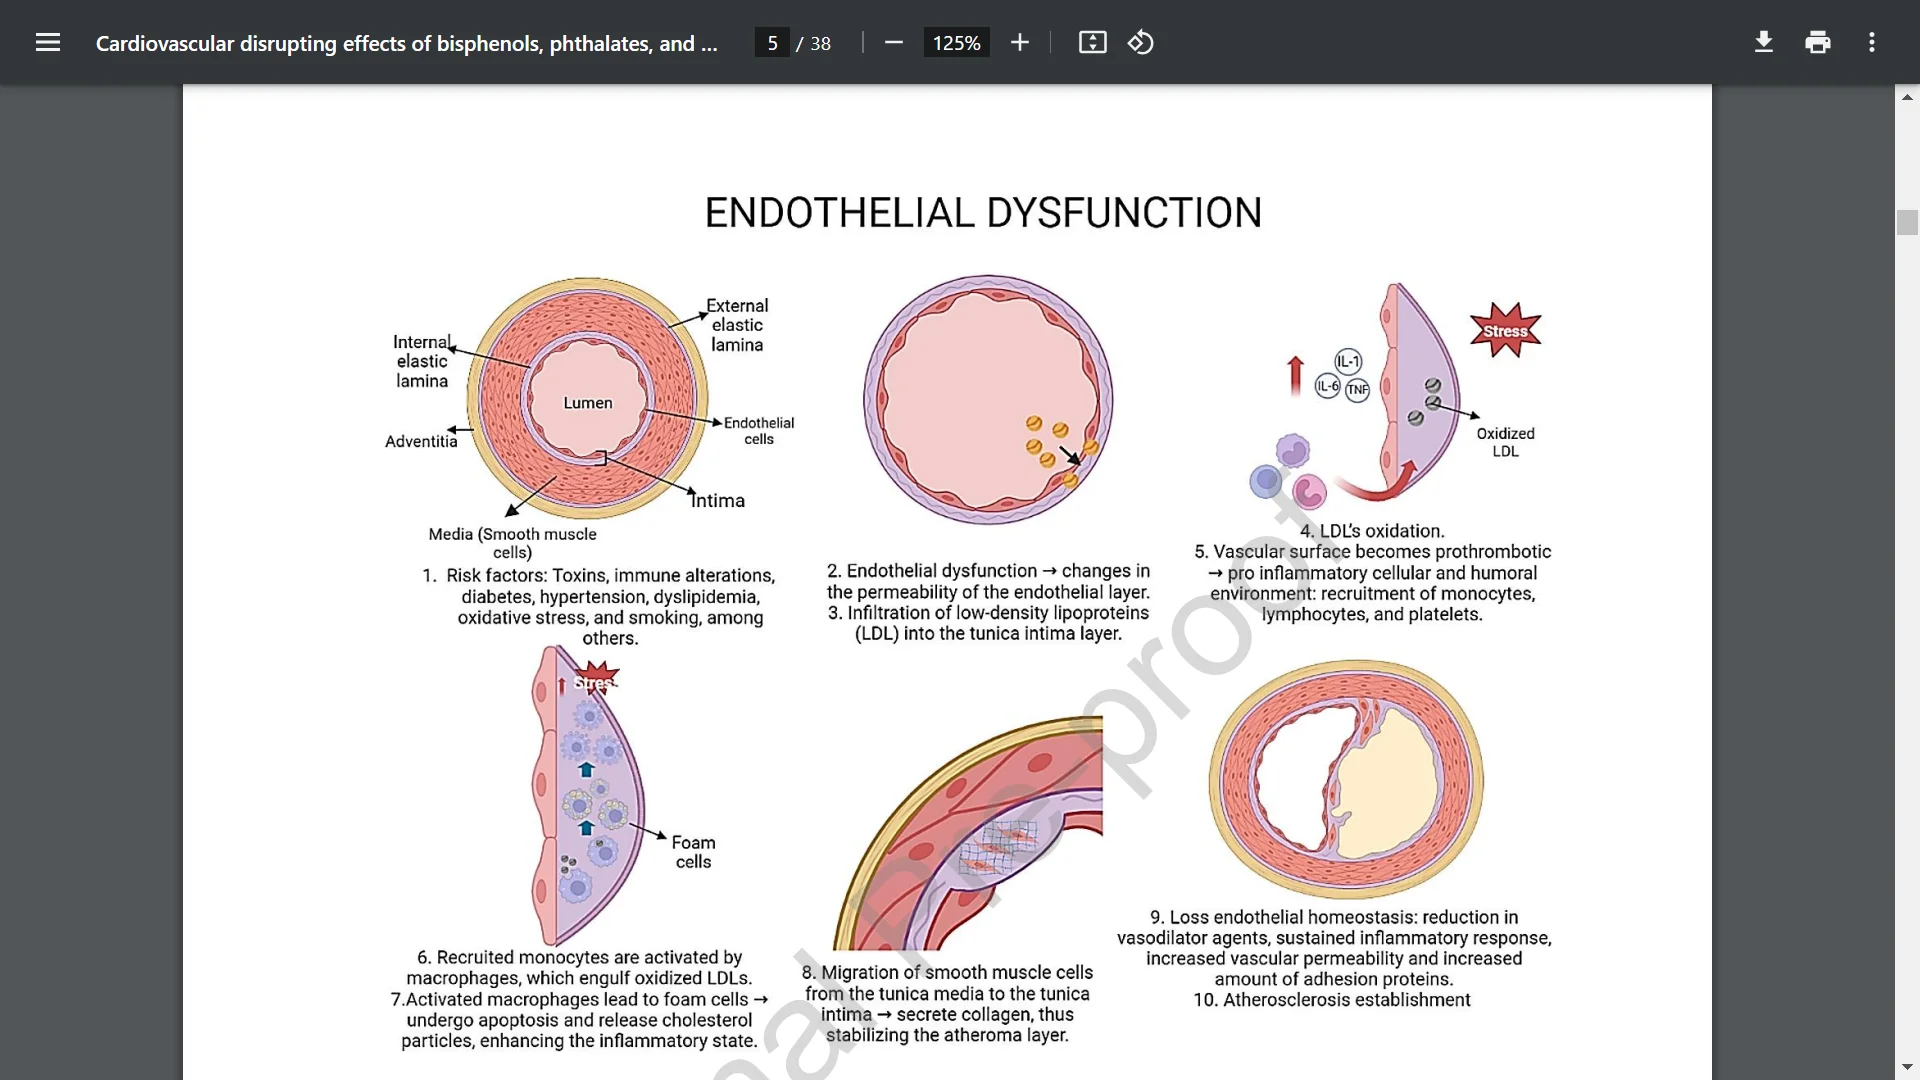
Task: Click the zoom in plus button
Action: click(1020, 42)
